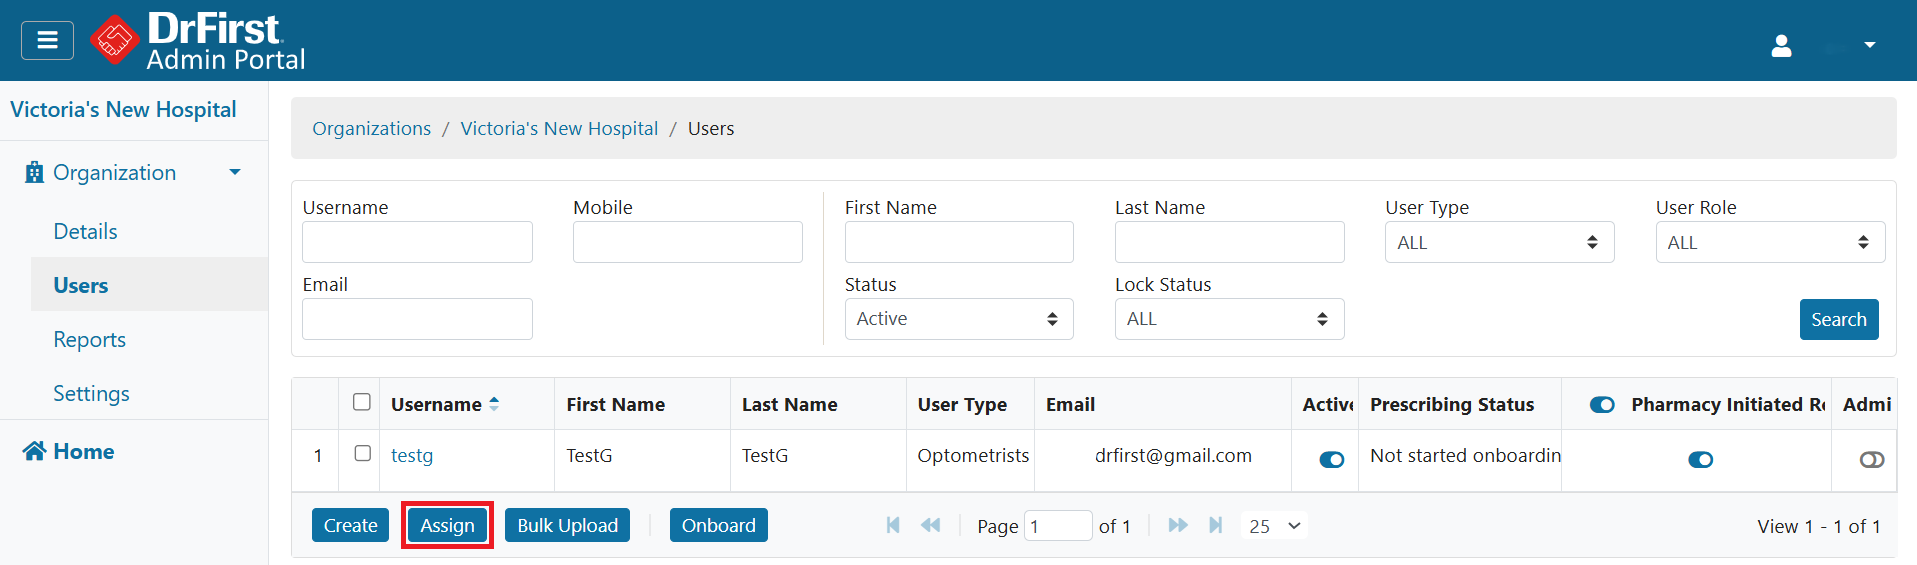Open the testg username link

(x=412, y=456)
